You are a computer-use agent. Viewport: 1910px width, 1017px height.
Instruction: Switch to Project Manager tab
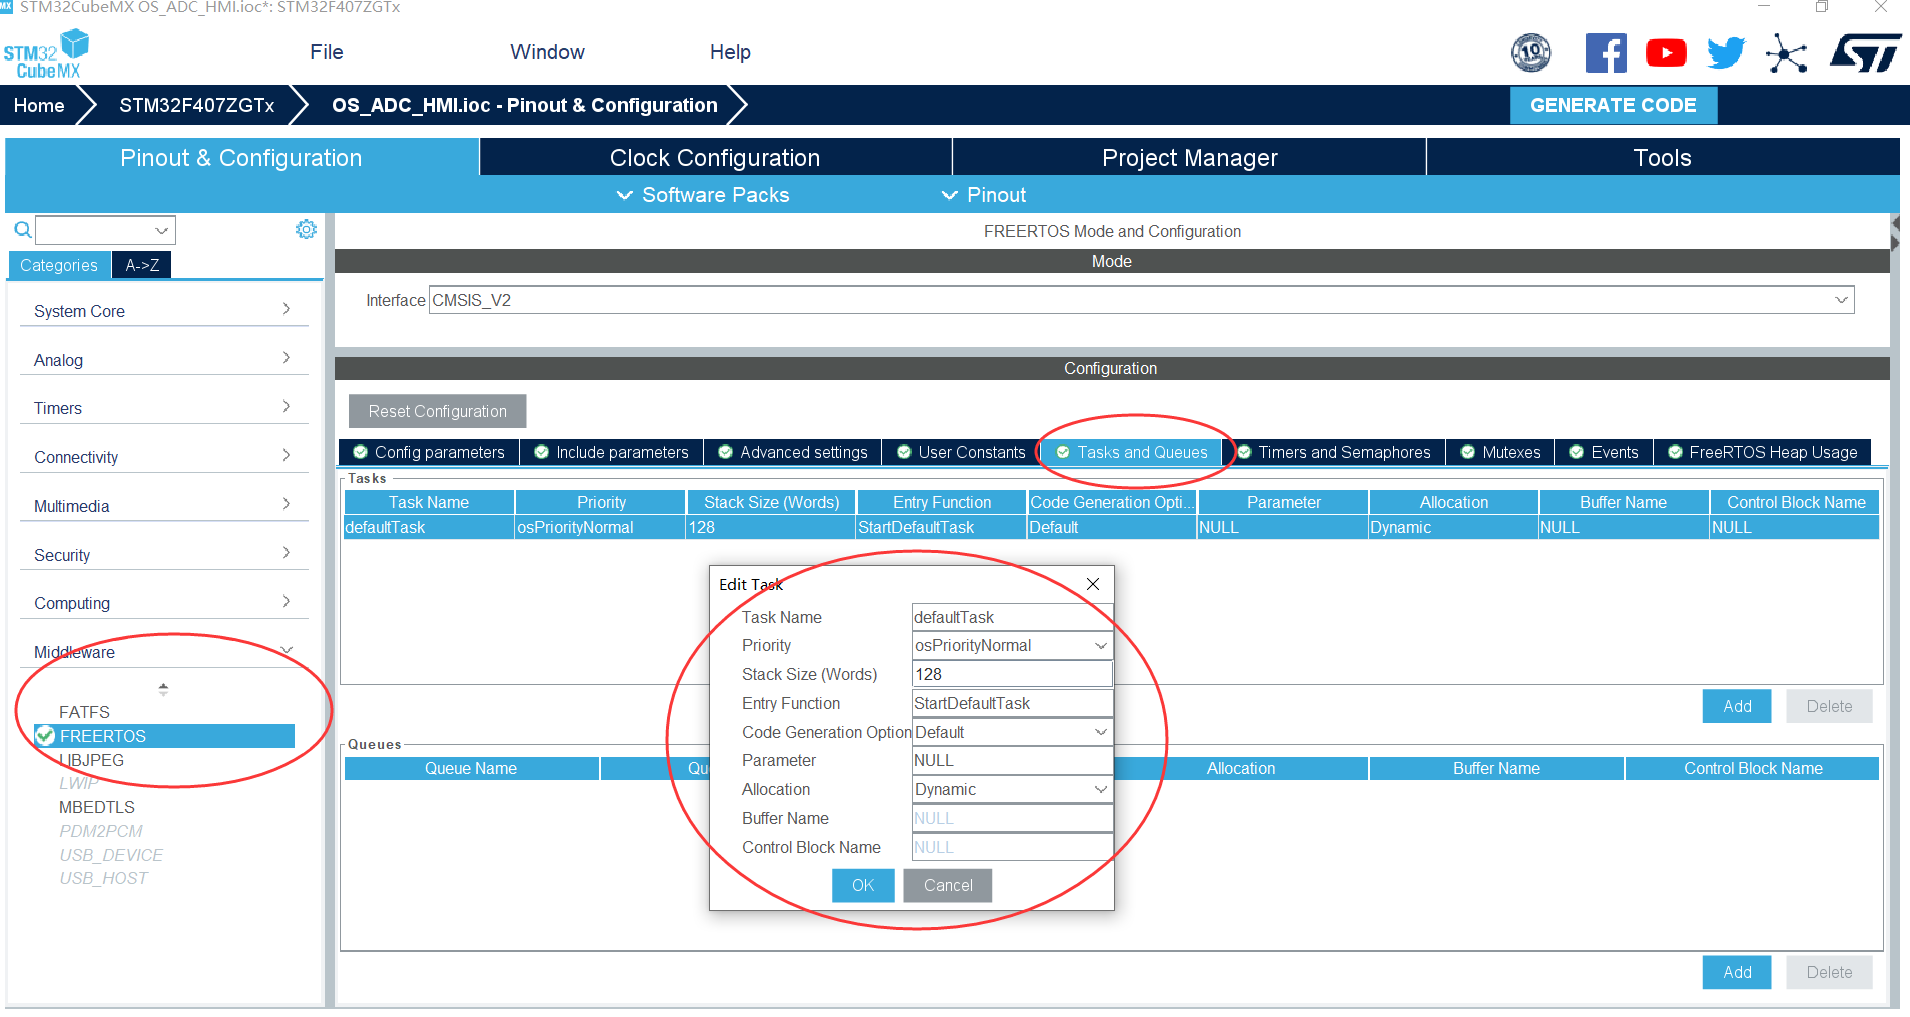(1189, 158)
